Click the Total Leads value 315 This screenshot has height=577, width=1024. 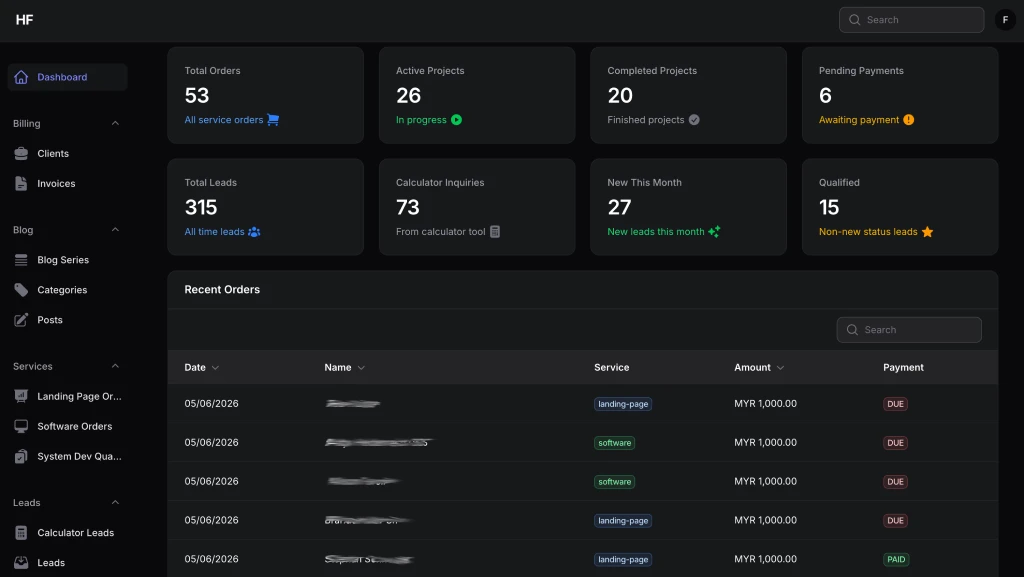click(x=200, y=208)
